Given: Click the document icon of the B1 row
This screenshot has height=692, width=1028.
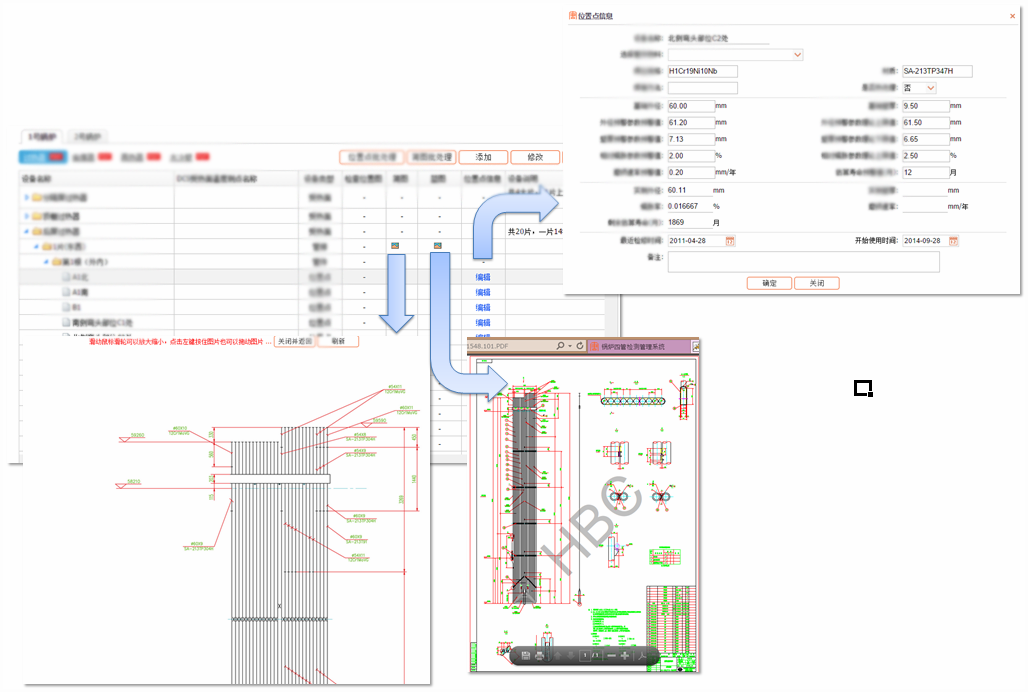Looking at the screenshot, I should [66, 307].
